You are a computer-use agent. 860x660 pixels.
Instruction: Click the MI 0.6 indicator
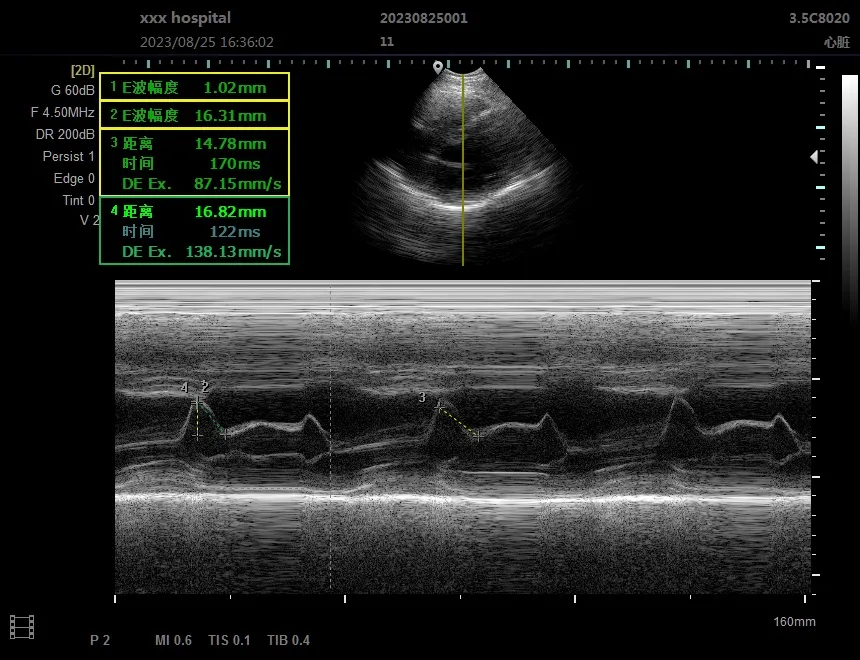[x=173, y=640]
